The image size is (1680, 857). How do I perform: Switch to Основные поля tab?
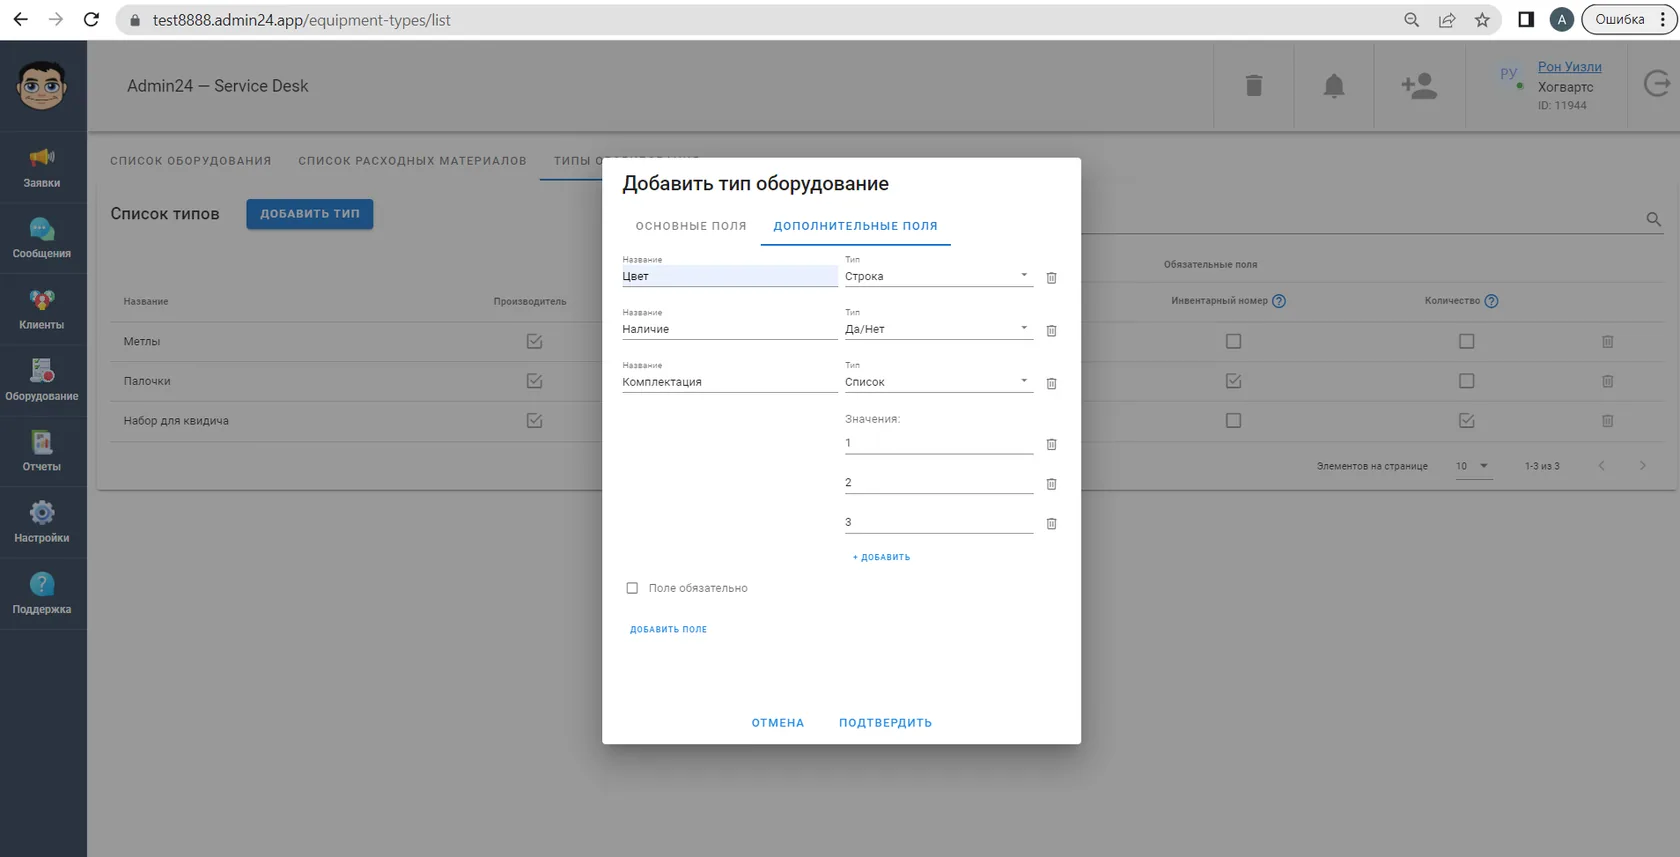(x=691, y=226)
